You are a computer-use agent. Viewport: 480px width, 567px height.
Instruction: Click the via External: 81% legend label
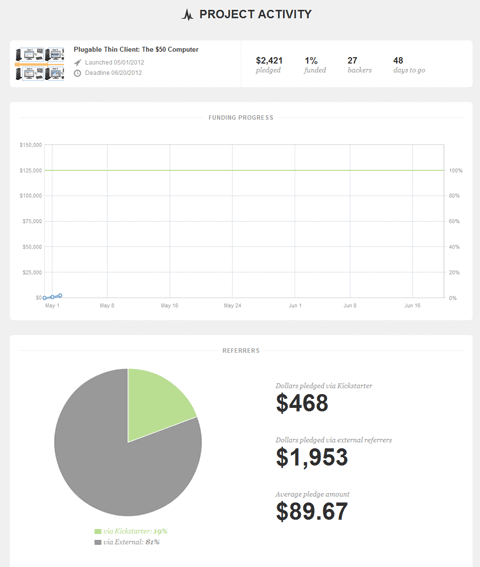(x=131, y=542)
